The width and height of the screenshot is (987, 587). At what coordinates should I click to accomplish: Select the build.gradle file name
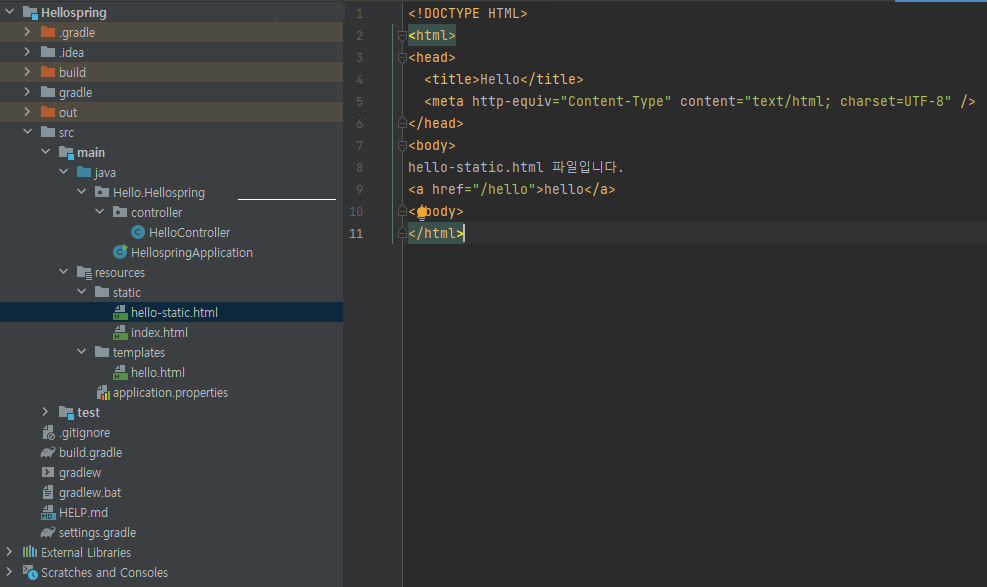tap(91, 453)
